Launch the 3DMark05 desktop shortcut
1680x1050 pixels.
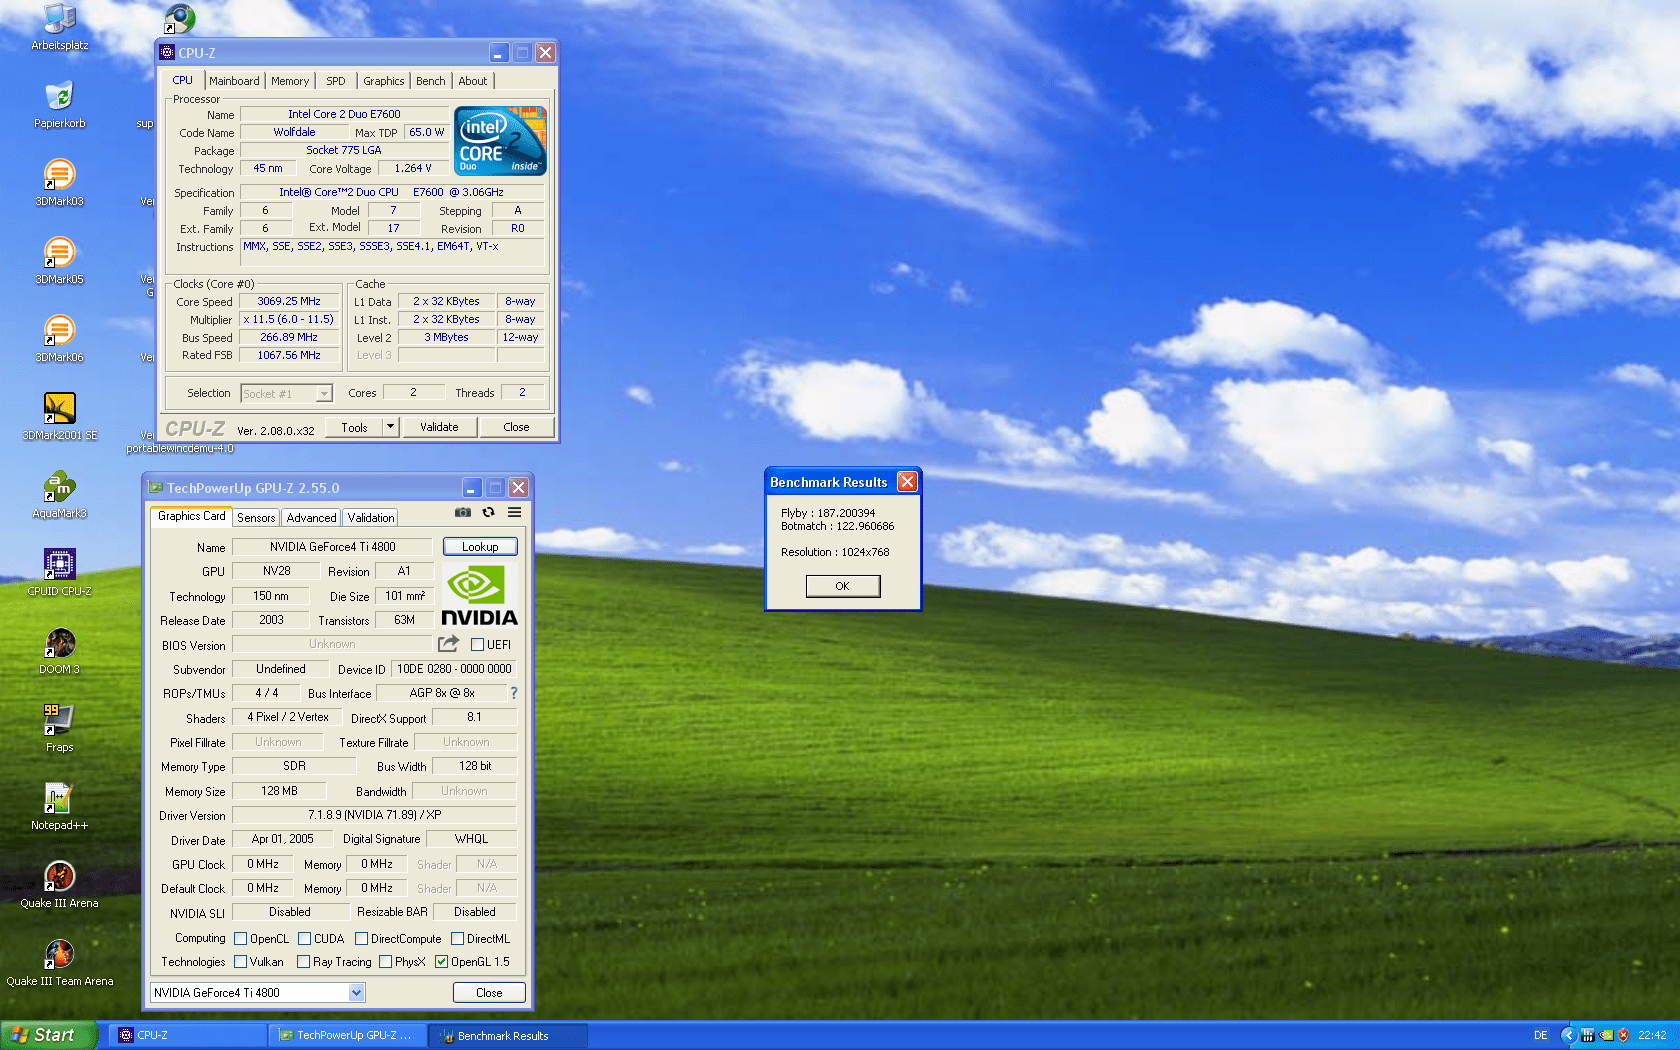(x=60, y=261)
